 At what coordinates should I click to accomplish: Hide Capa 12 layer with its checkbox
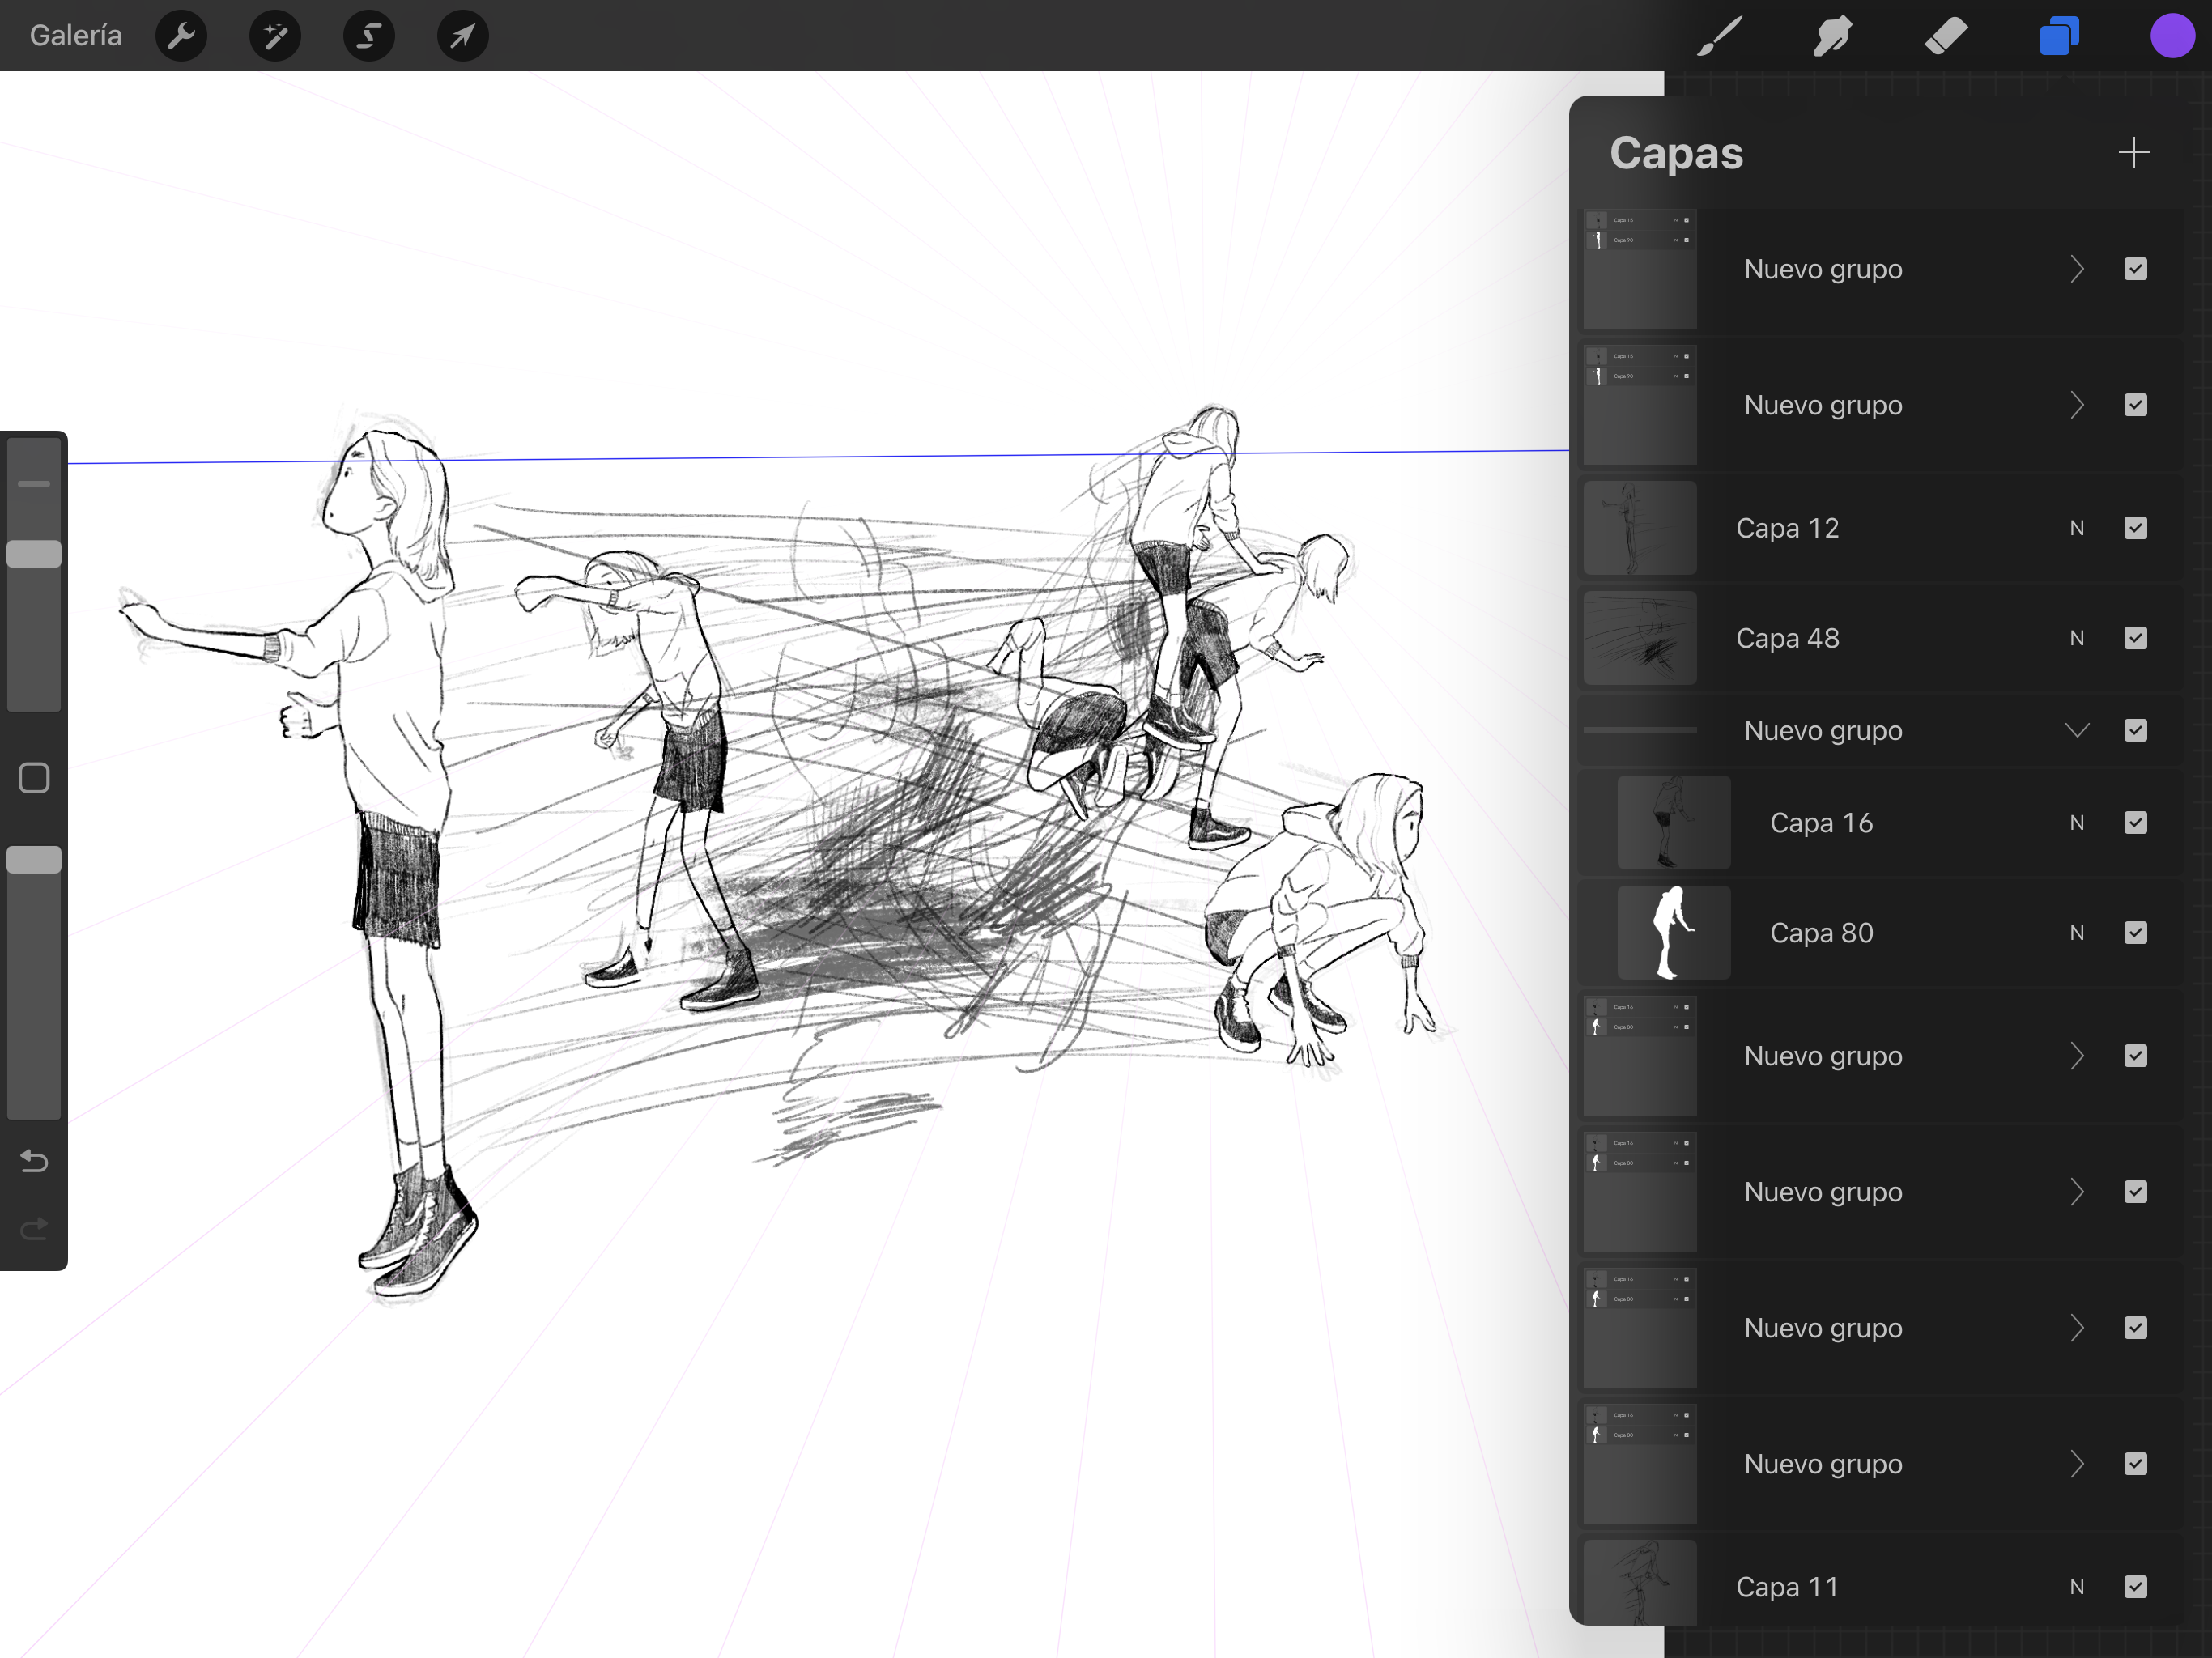(2135, 528)
